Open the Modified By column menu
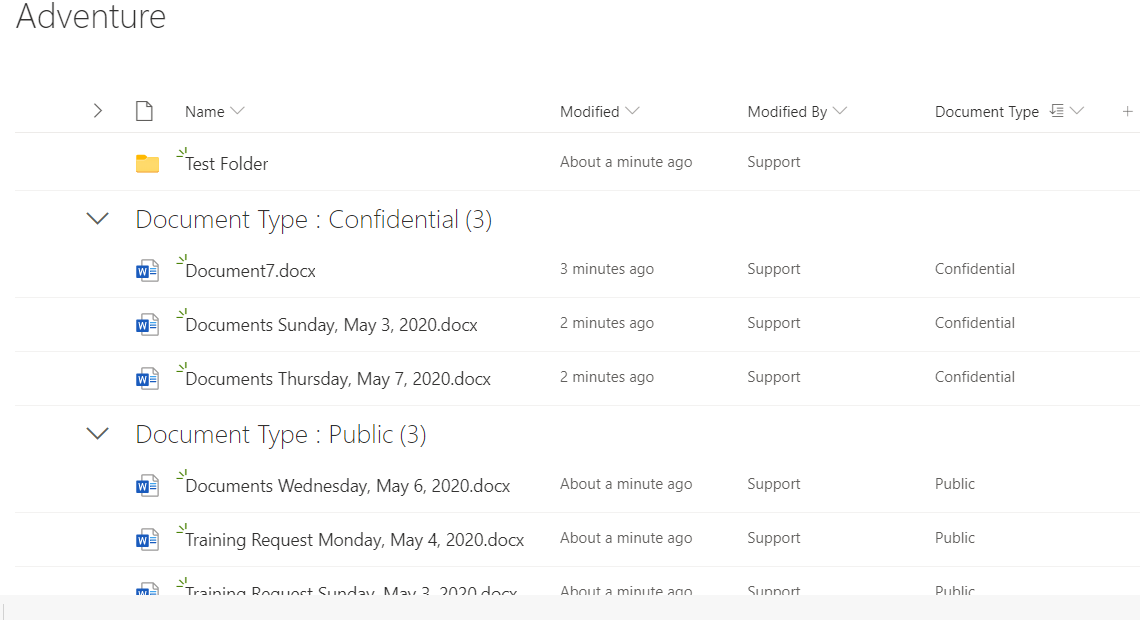This screenshot has width=1140, height=620. pyautogui.click(x=840, y=111)
